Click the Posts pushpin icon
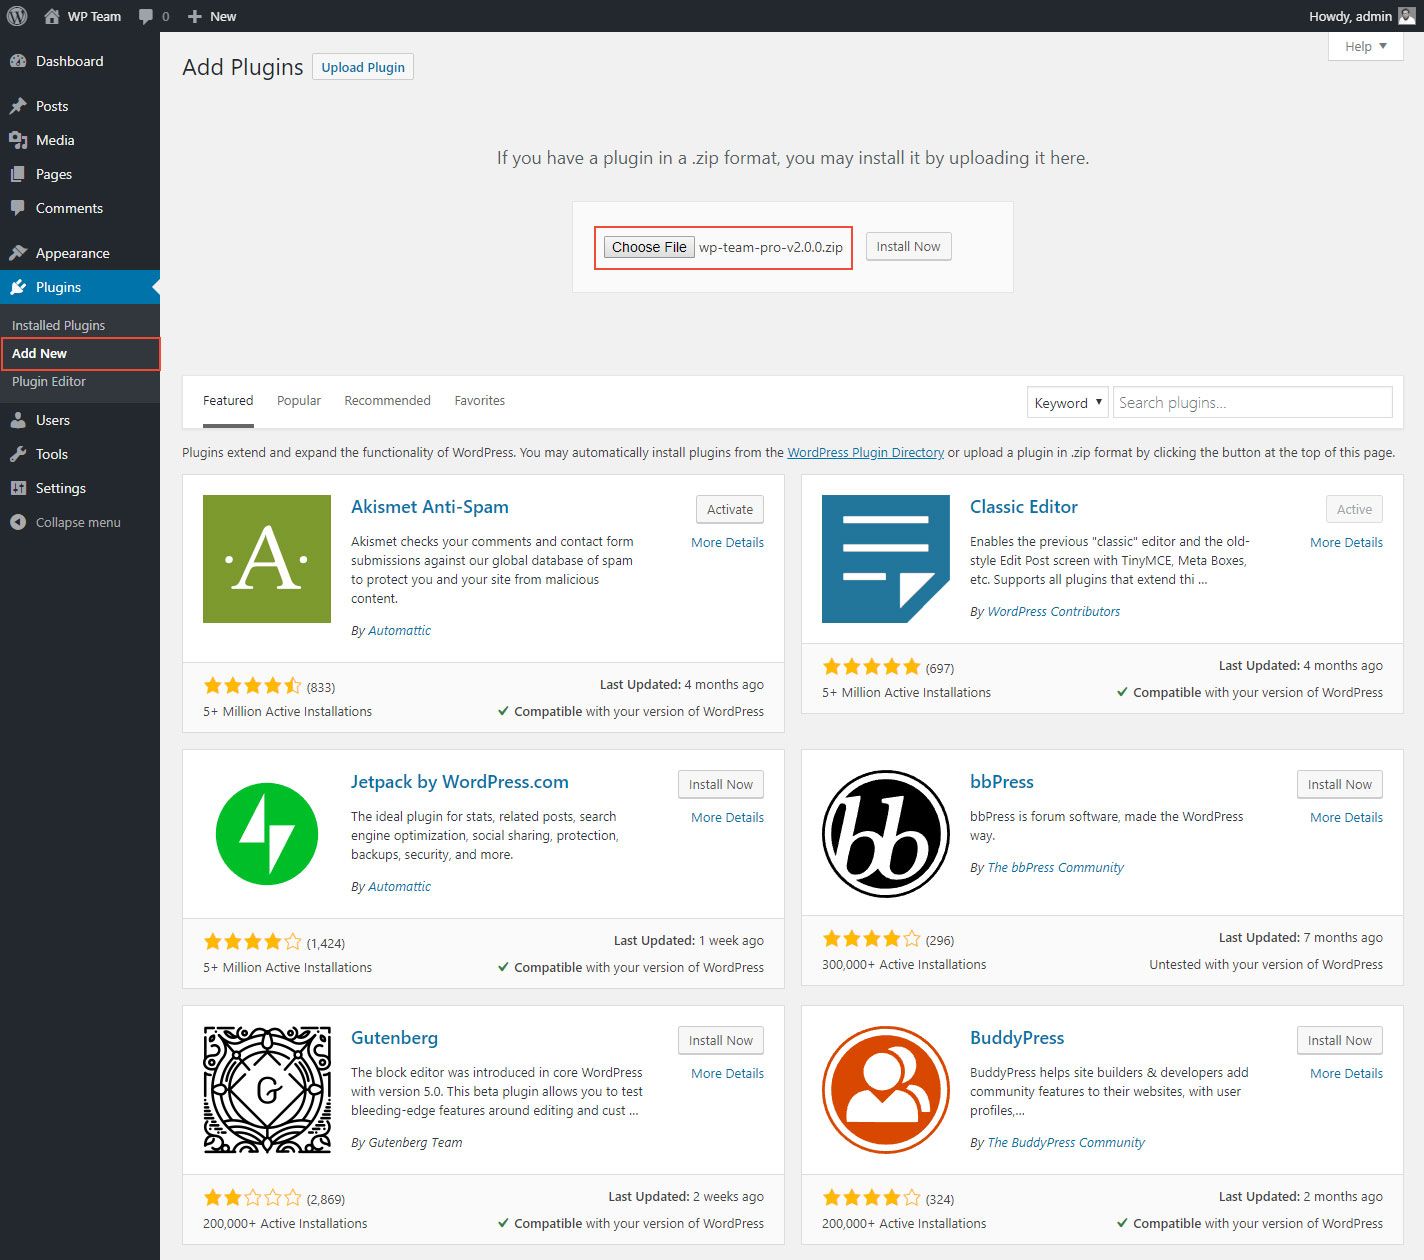The image size is (1424, 1260). (x=18, y=106)
